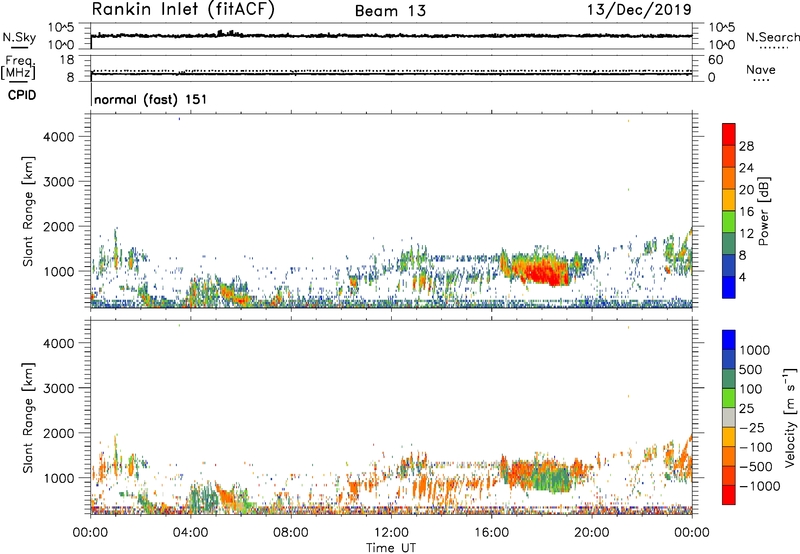Image resolution: width=800 pixels, height=554 pixels.
Task: Click the "Rankin Inlet (fitACF)" plot title
Action: click(x=183, y=10)
